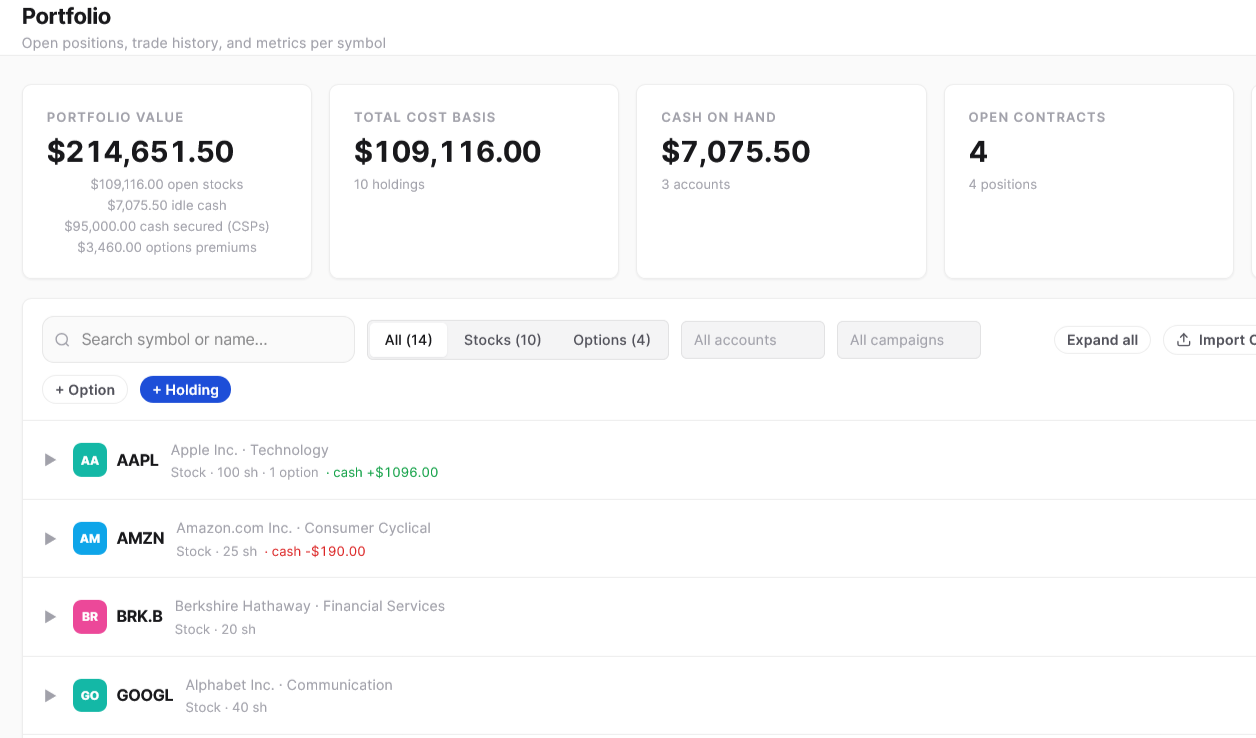This screenshot has width=1256, height=738.
Task: Switch to the Options (4) tab
Action: click(x=612, y=340)
